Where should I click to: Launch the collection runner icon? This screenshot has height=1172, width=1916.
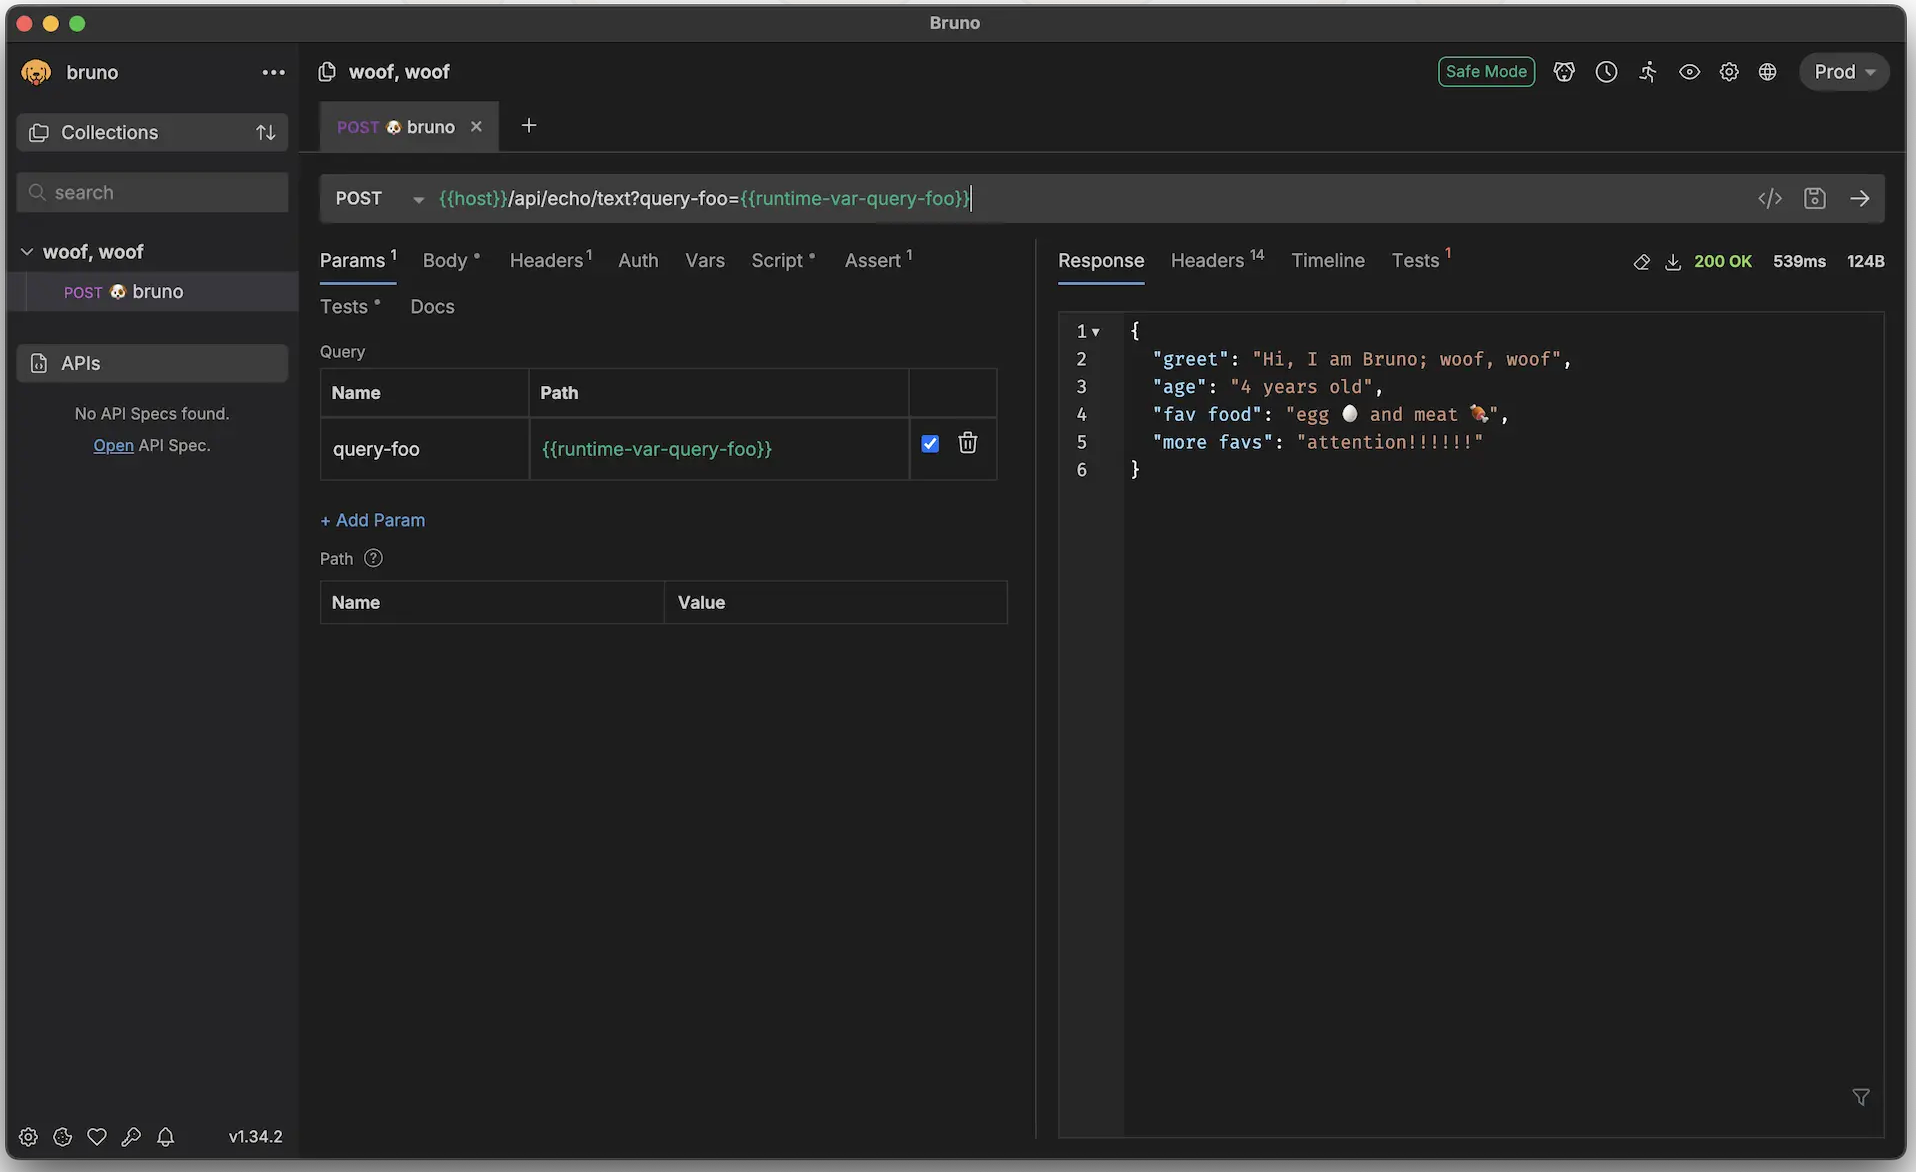click(1648, 71)
